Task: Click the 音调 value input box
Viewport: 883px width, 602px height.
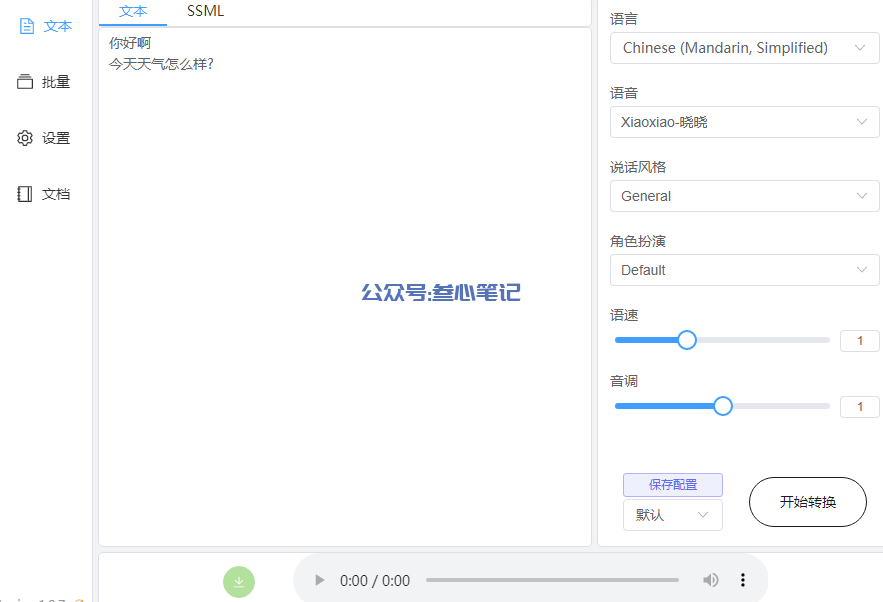Action: tap(859, 407)
